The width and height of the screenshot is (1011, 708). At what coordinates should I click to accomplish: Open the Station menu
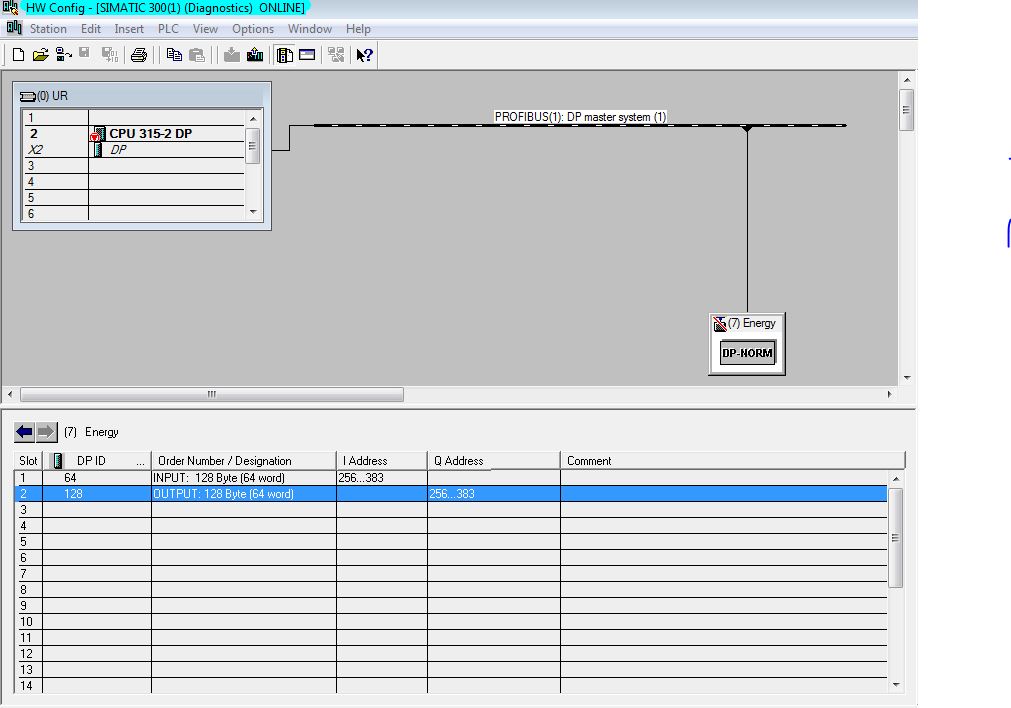(x=48, y=29)
